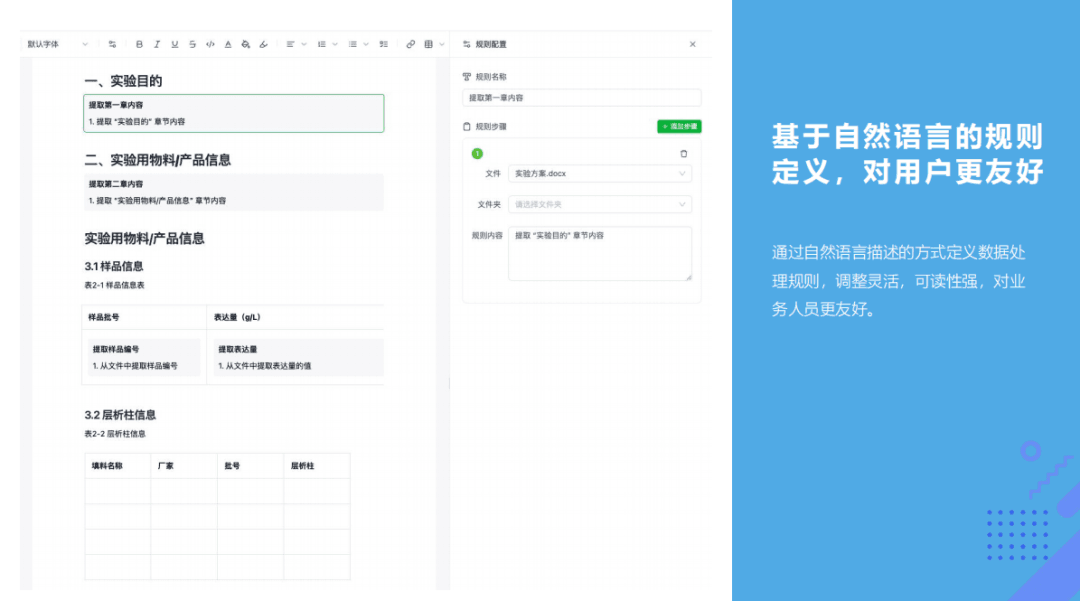Toggle the checklist formatting
Screen dimensions: 1080x601
(384, 44)
